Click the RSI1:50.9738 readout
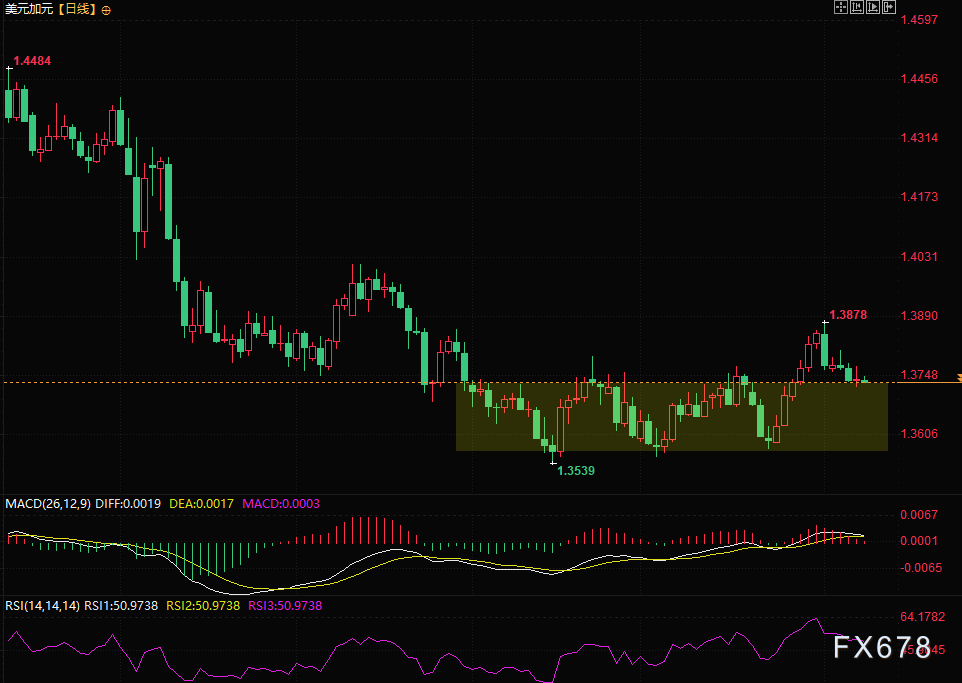The width and height of the screenshot is (962, 683). (121, 605)
